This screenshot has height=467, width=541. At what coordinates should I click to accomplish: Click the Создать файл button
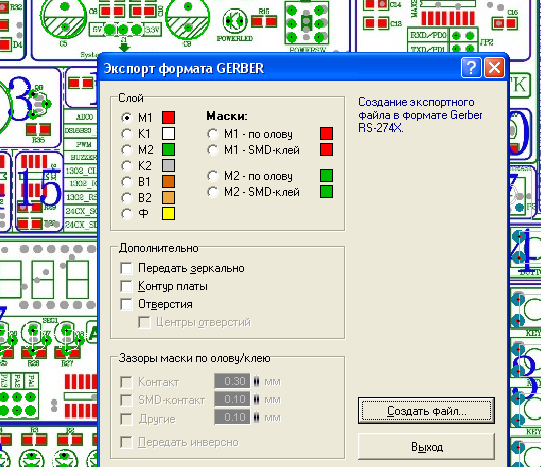pyautogui.click(x=426, y=411)
